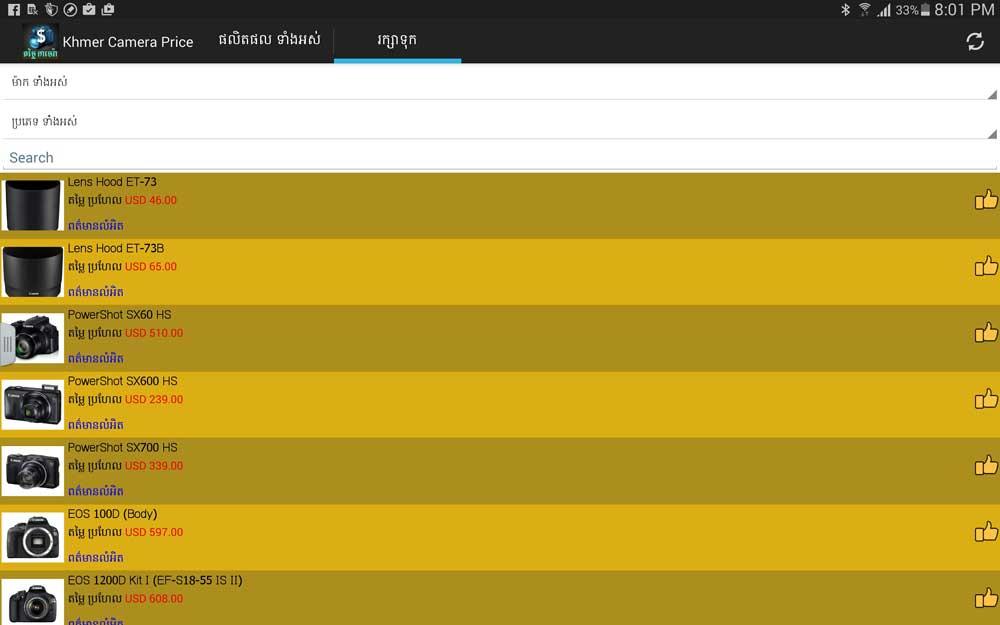The width and height of the screenshot is (1000, 625).
Task: Tap the battery indicator in status bar
Action: coord(925,10)
